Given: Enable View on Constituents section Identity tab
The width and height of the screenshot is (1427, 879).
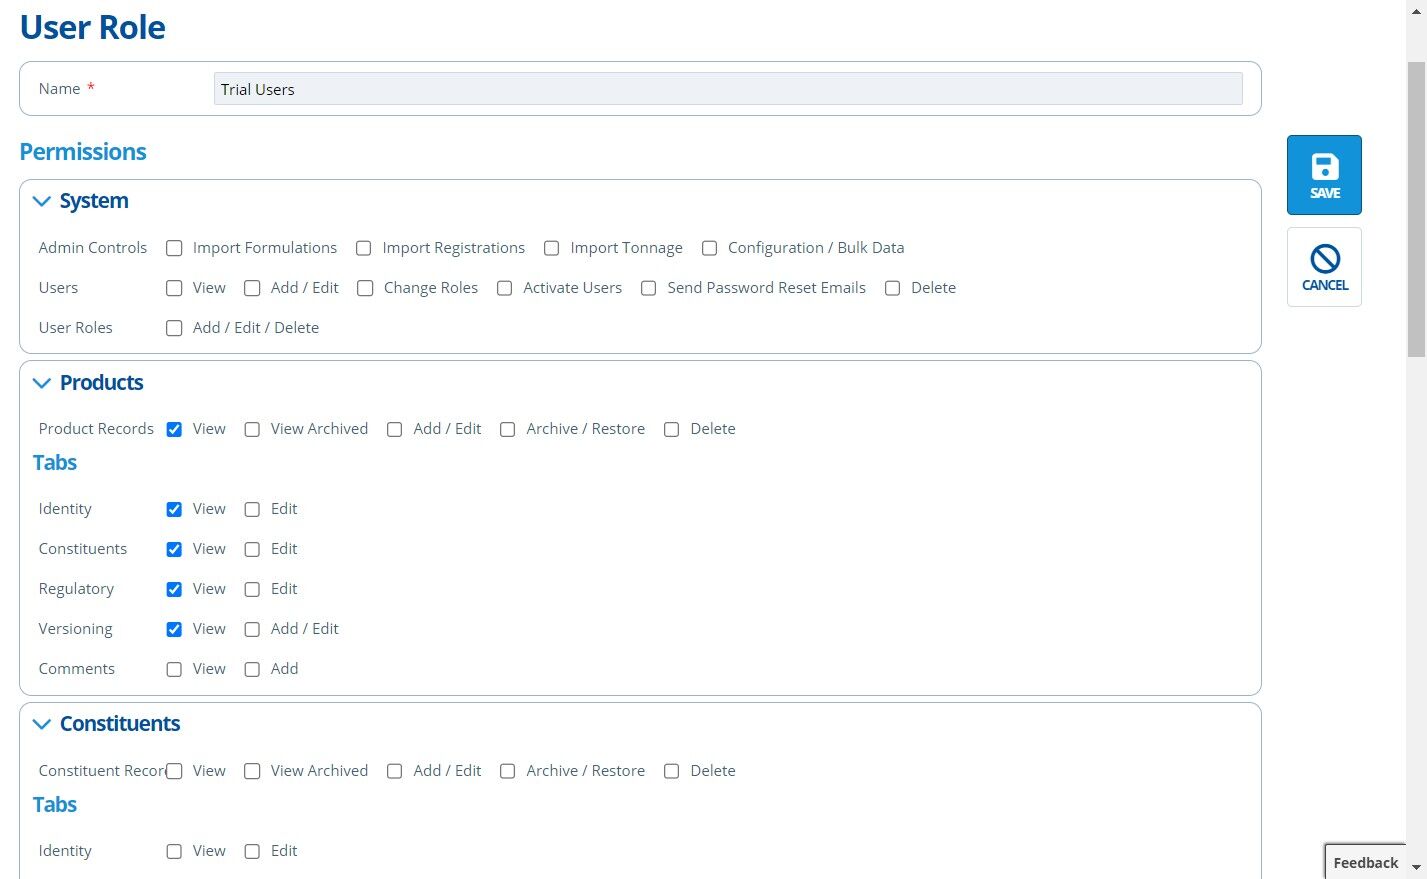Looking at the screenshot, I should pyautogui.click(x=174, y=851).
